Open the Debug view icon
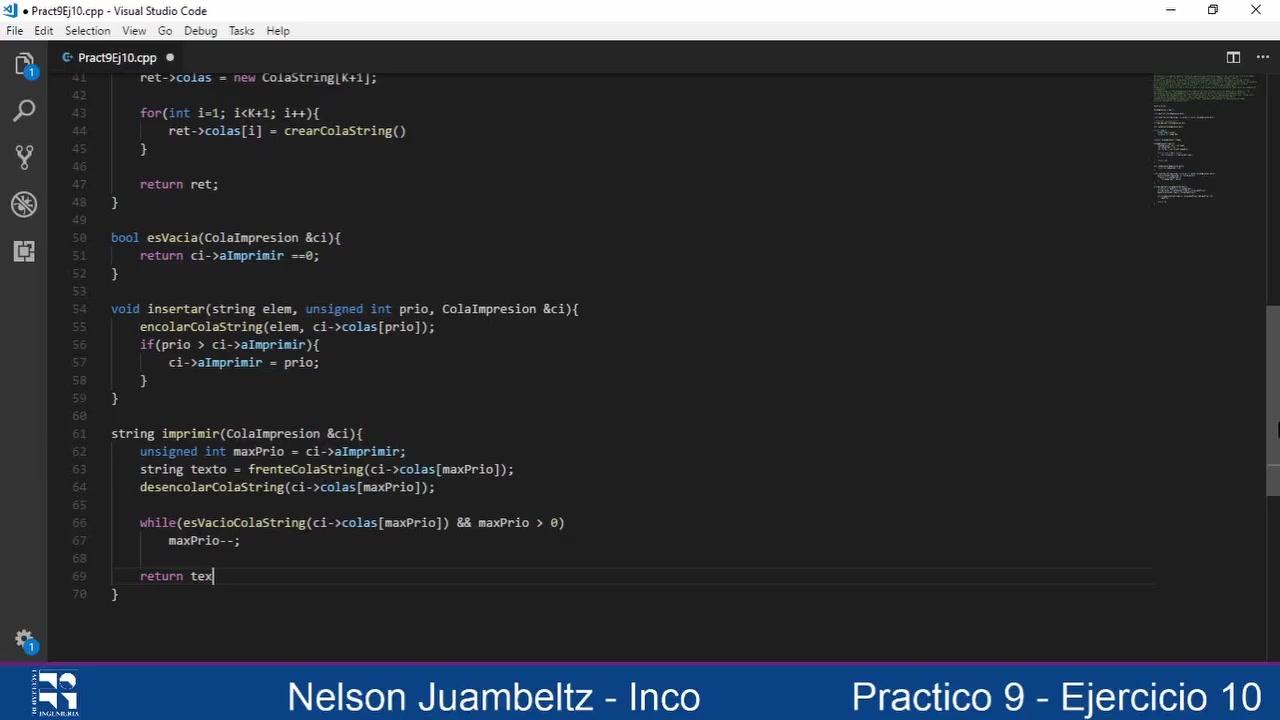Screen dimensions: 1280x720 [x=25, y=204]
